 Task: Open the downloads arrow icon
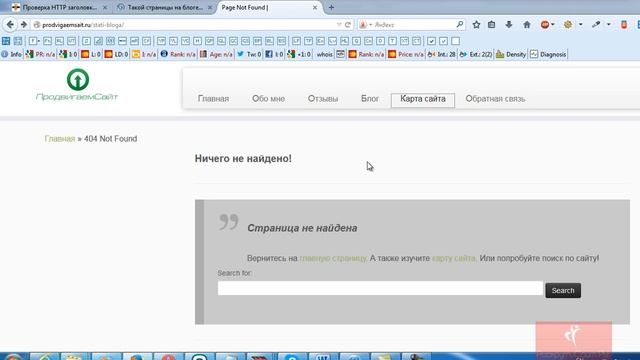[x=509, y=25]
